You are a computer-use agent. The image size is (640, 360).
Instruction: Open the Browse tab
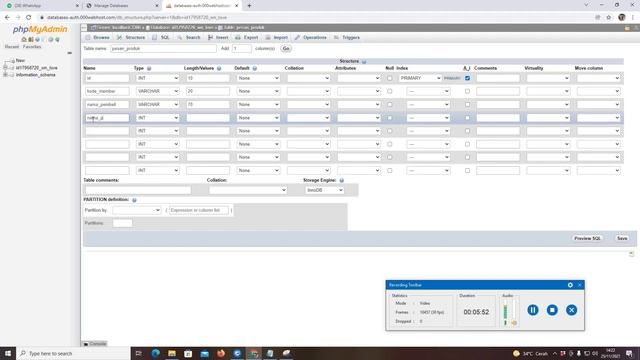click(x=98, y=38)
